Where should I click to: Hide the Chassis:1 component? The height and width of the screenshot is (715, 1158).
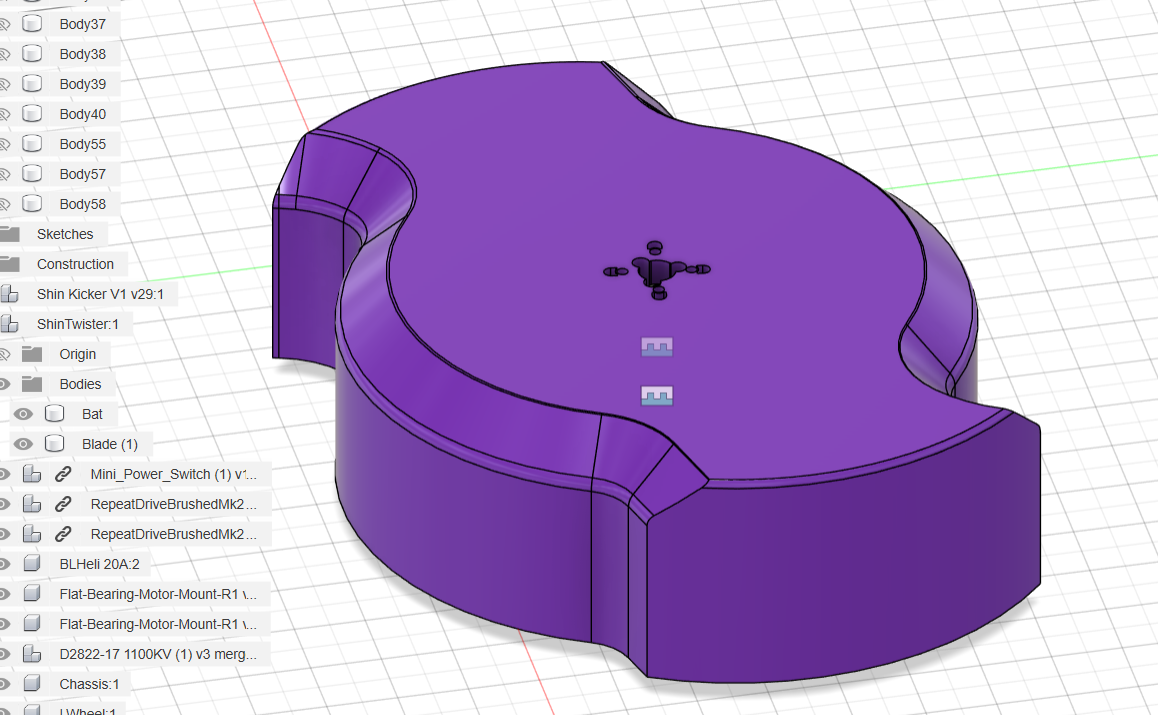(4, 684)
